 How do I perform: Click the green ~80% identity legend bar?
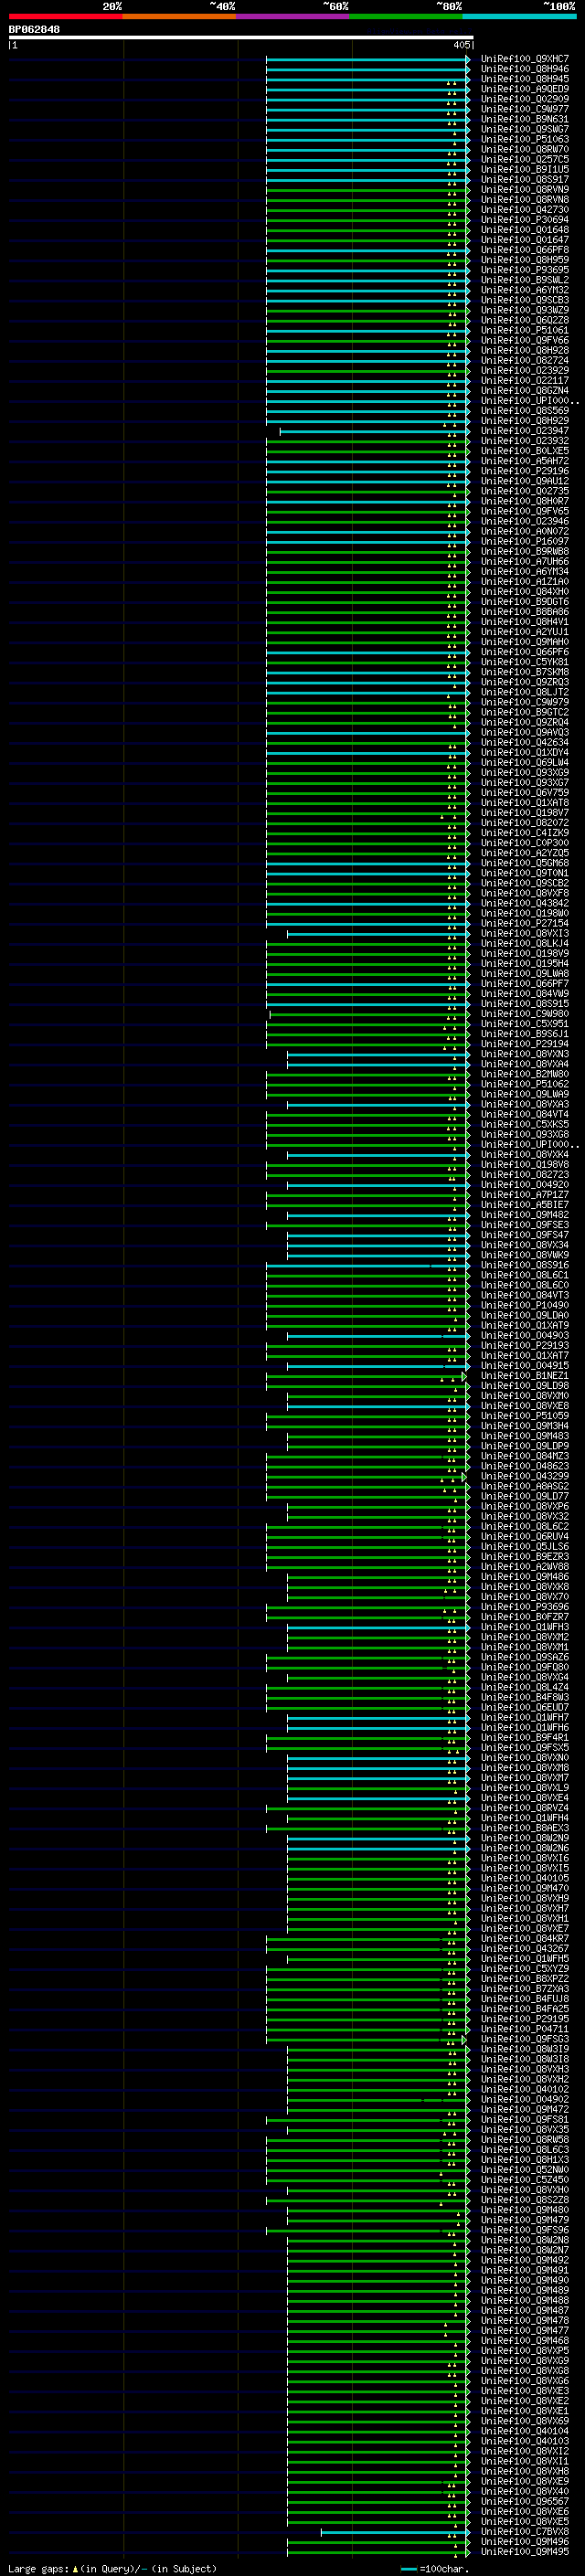406,16
